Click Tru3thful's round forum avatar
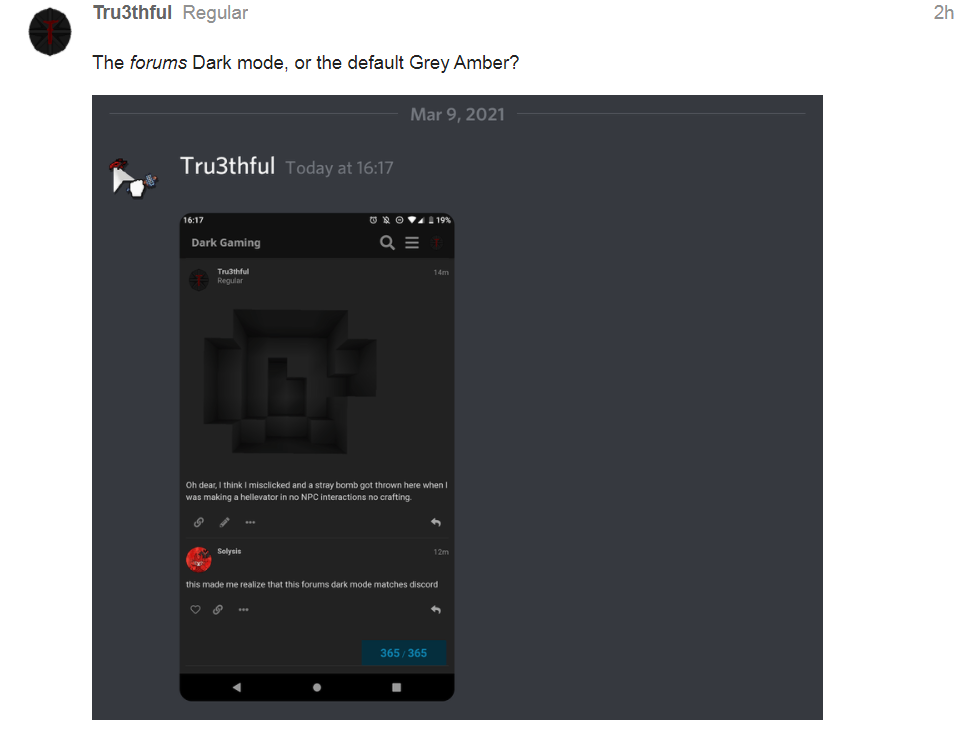Screen dimensions: 965x736 pyautogui.click(x=50, y=31)
